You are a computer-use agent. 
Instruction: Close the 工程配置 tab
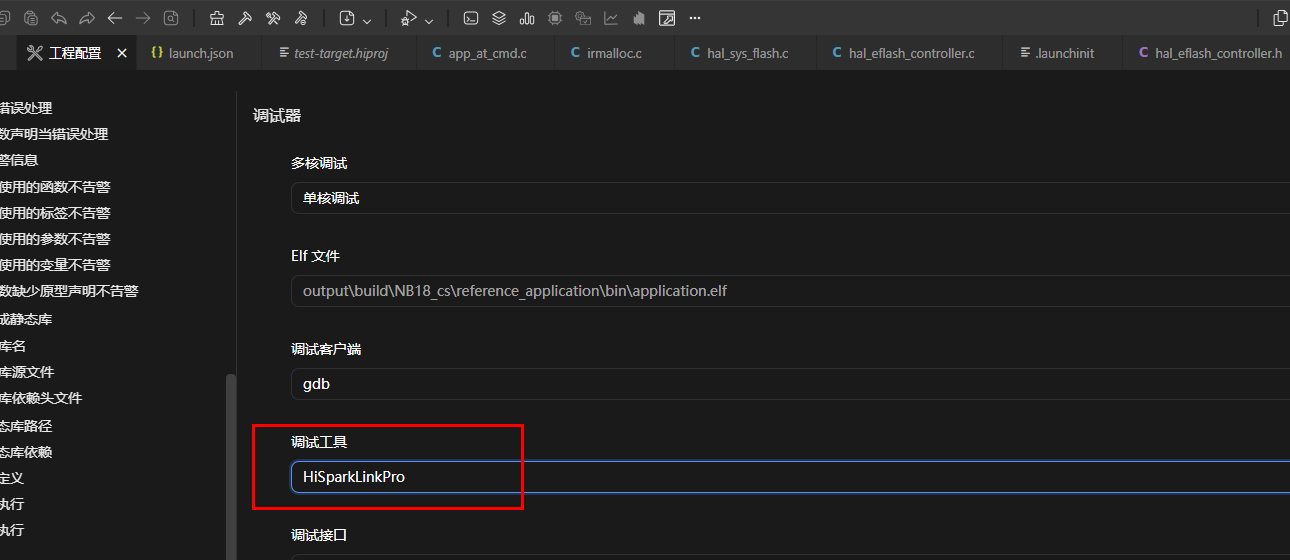click(122, 53)
